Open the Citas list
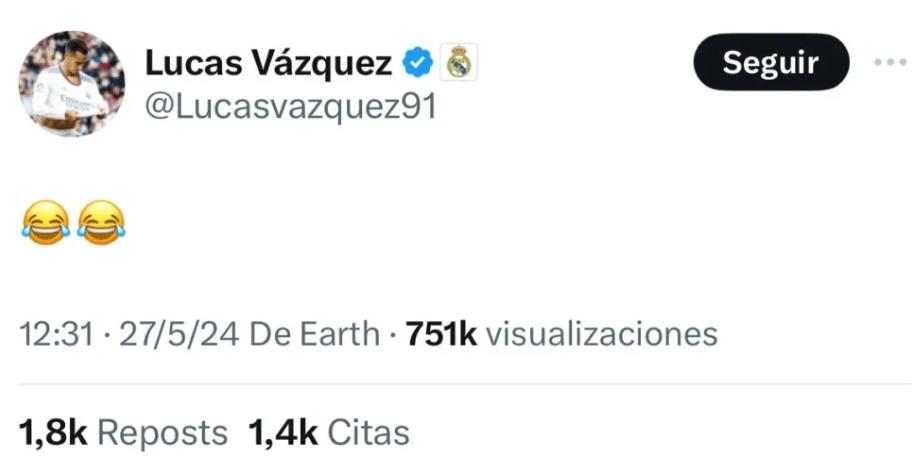The height and width of the screenshot is (460, 917). tap(368, 434)
